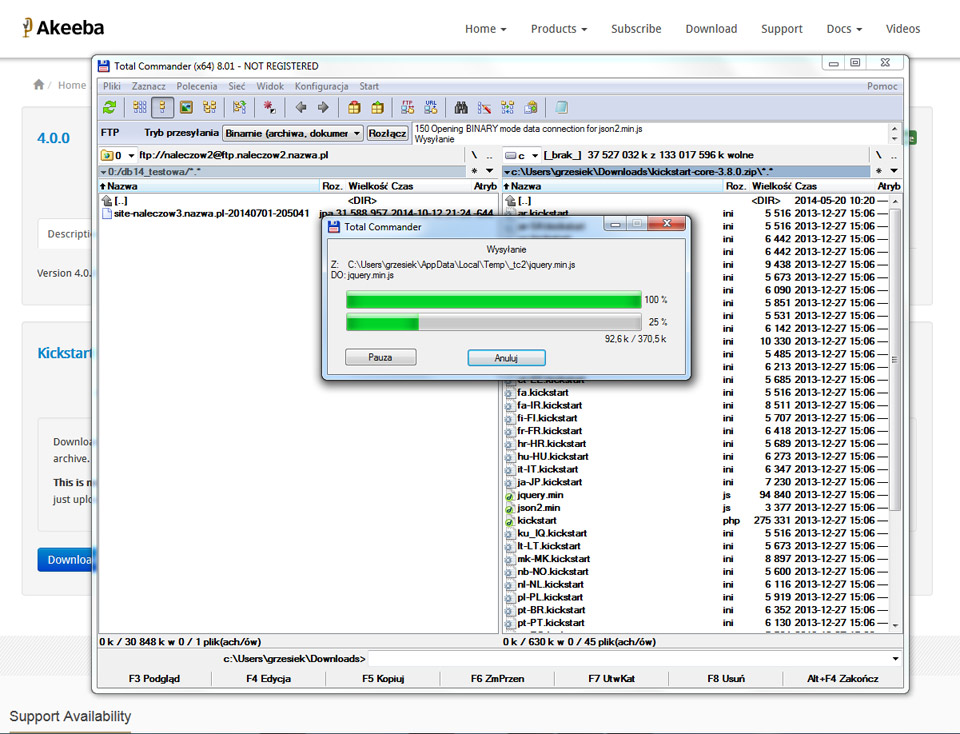Open the Konfiguracja menu
Viewport: 960px width, 734px height.
(x=321, y=86)
